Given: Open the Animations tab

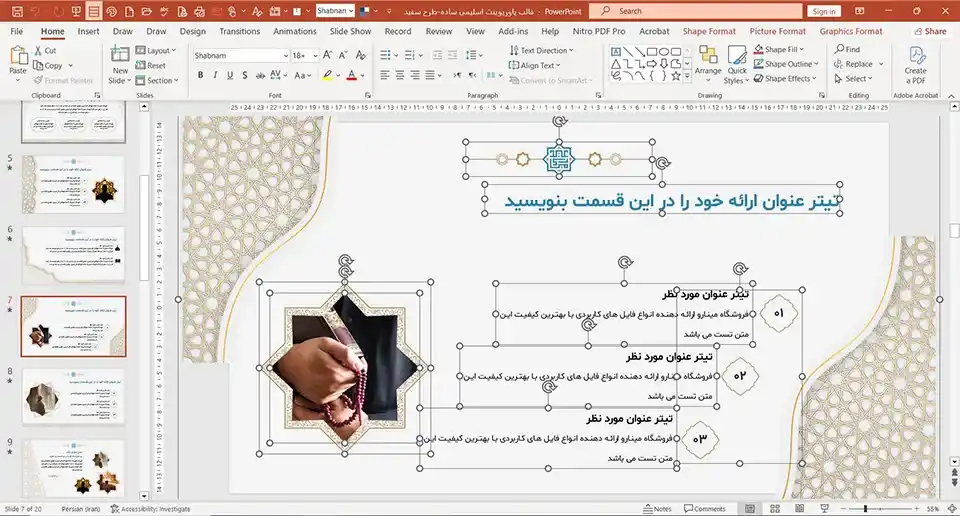Looking at the screenshot, I should pos(294,31).
